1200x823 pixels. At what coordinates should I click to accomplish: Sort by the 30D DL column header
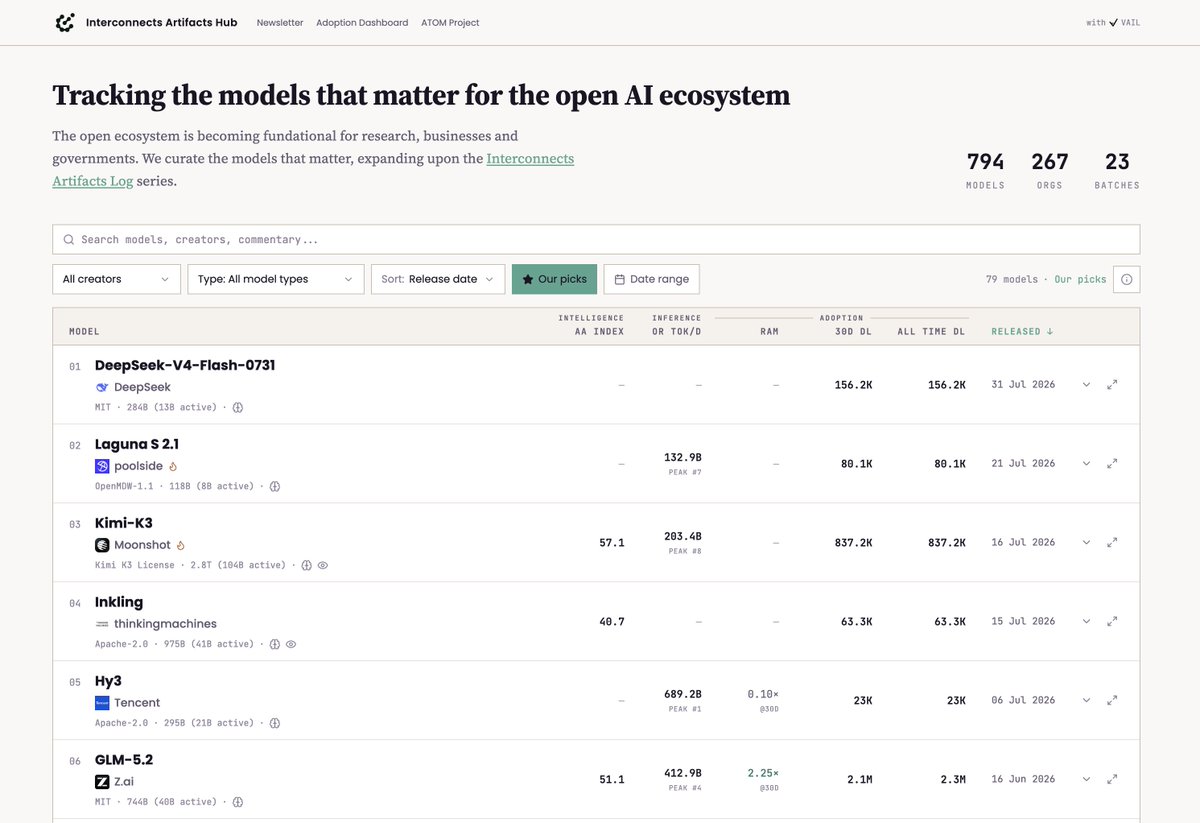coord(853,331)
